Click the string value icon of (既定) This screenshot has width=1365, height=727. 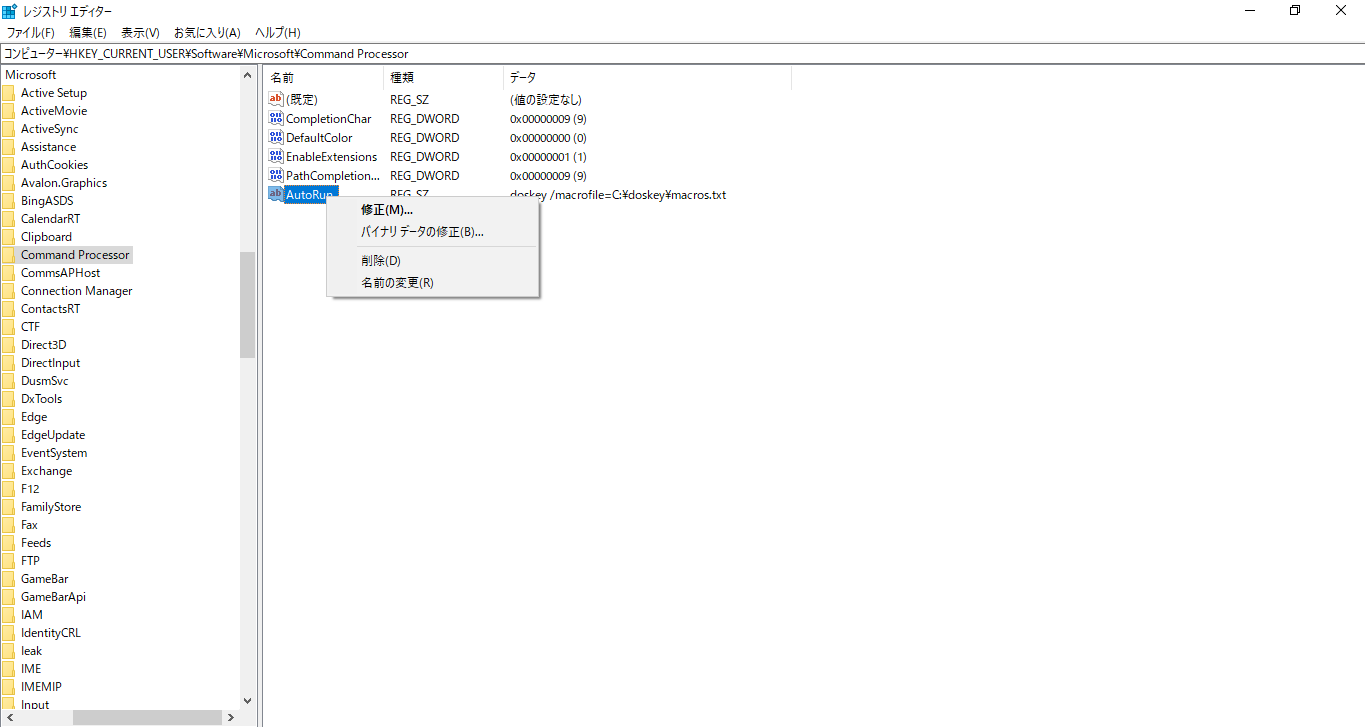click(x=277, y=99)
